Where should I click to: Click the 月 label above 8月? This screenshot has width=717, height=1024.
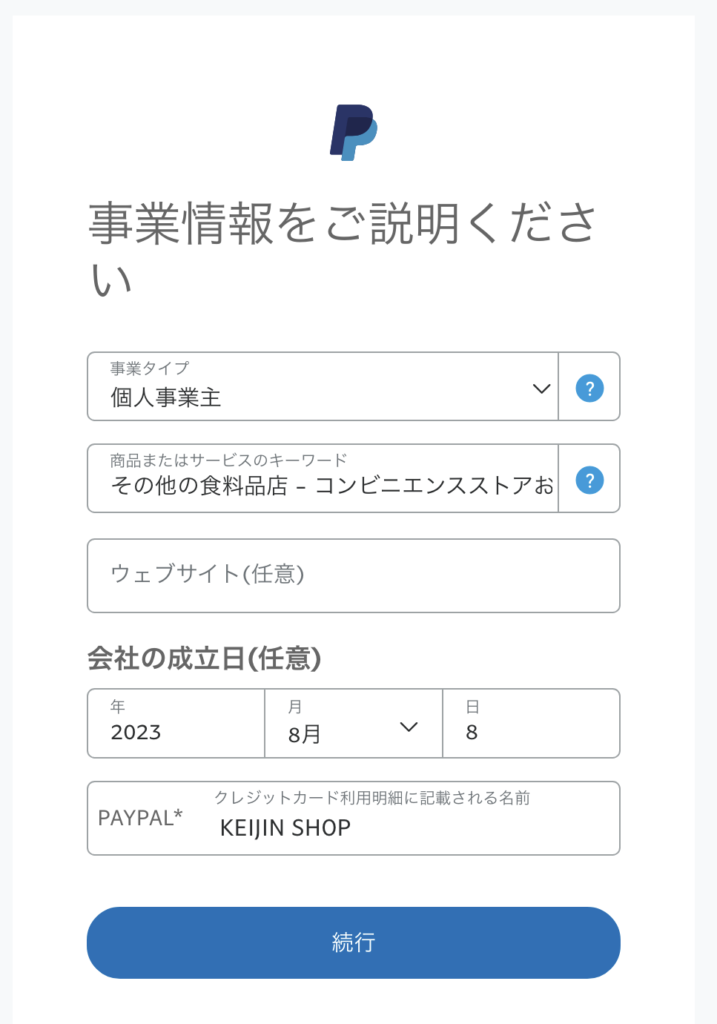coord(294,707)
